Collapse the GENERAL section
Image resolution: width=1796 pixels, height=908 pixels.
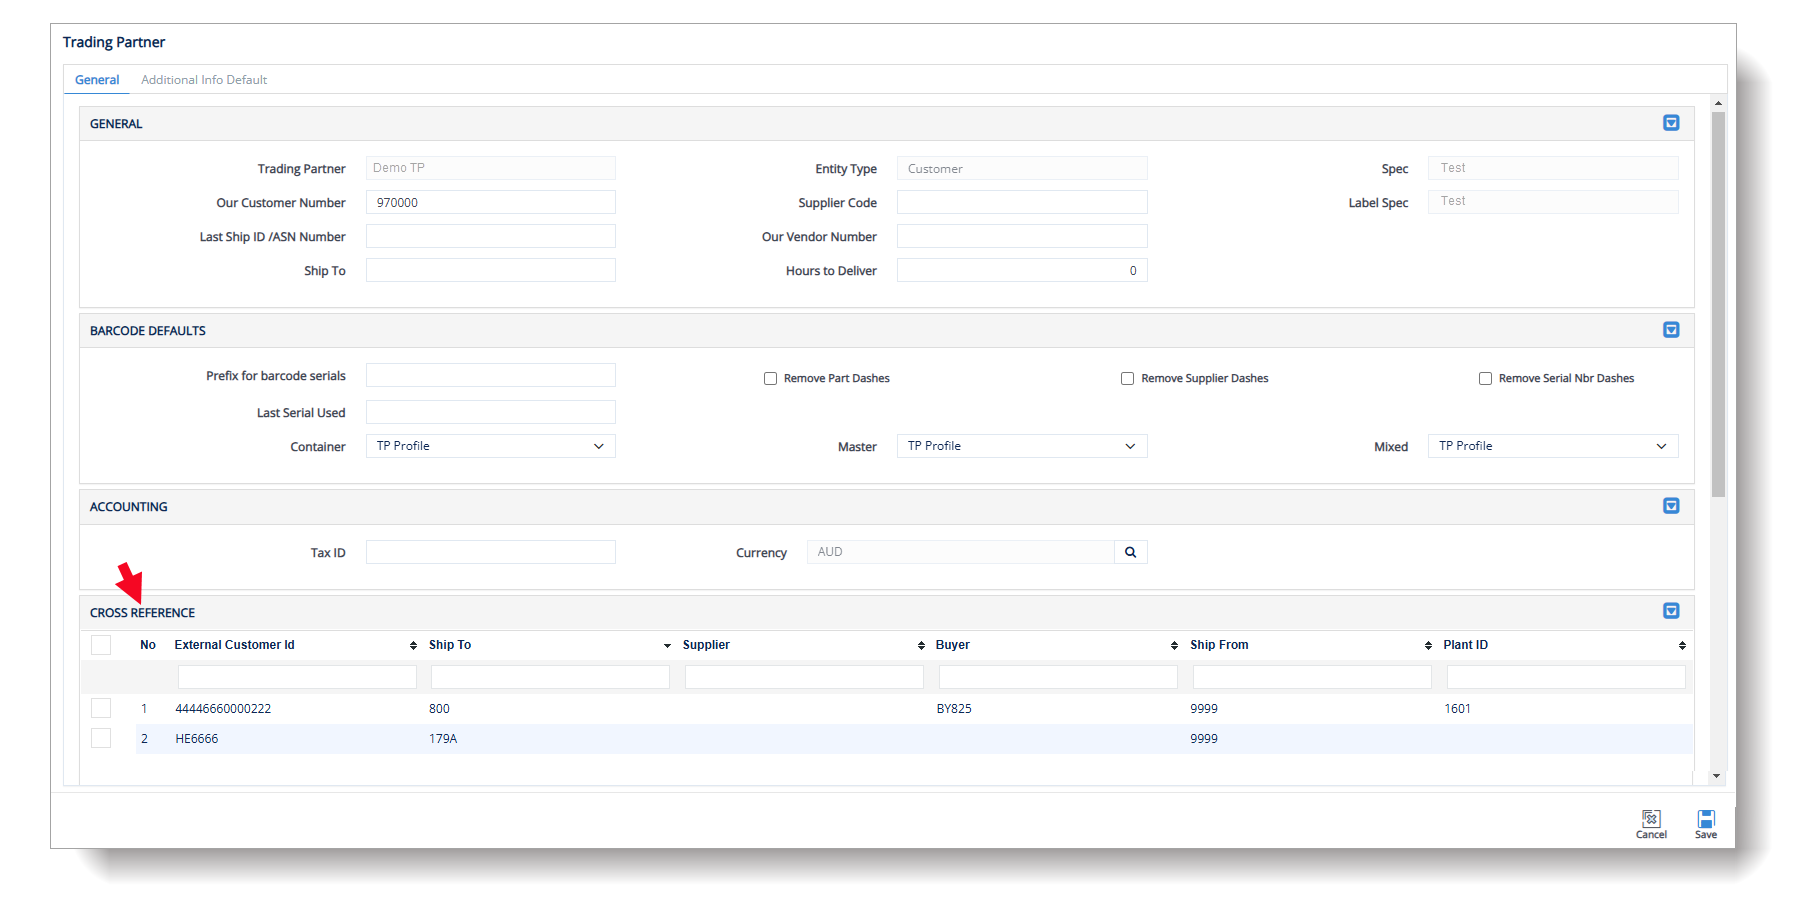(x=1670, y=123)
